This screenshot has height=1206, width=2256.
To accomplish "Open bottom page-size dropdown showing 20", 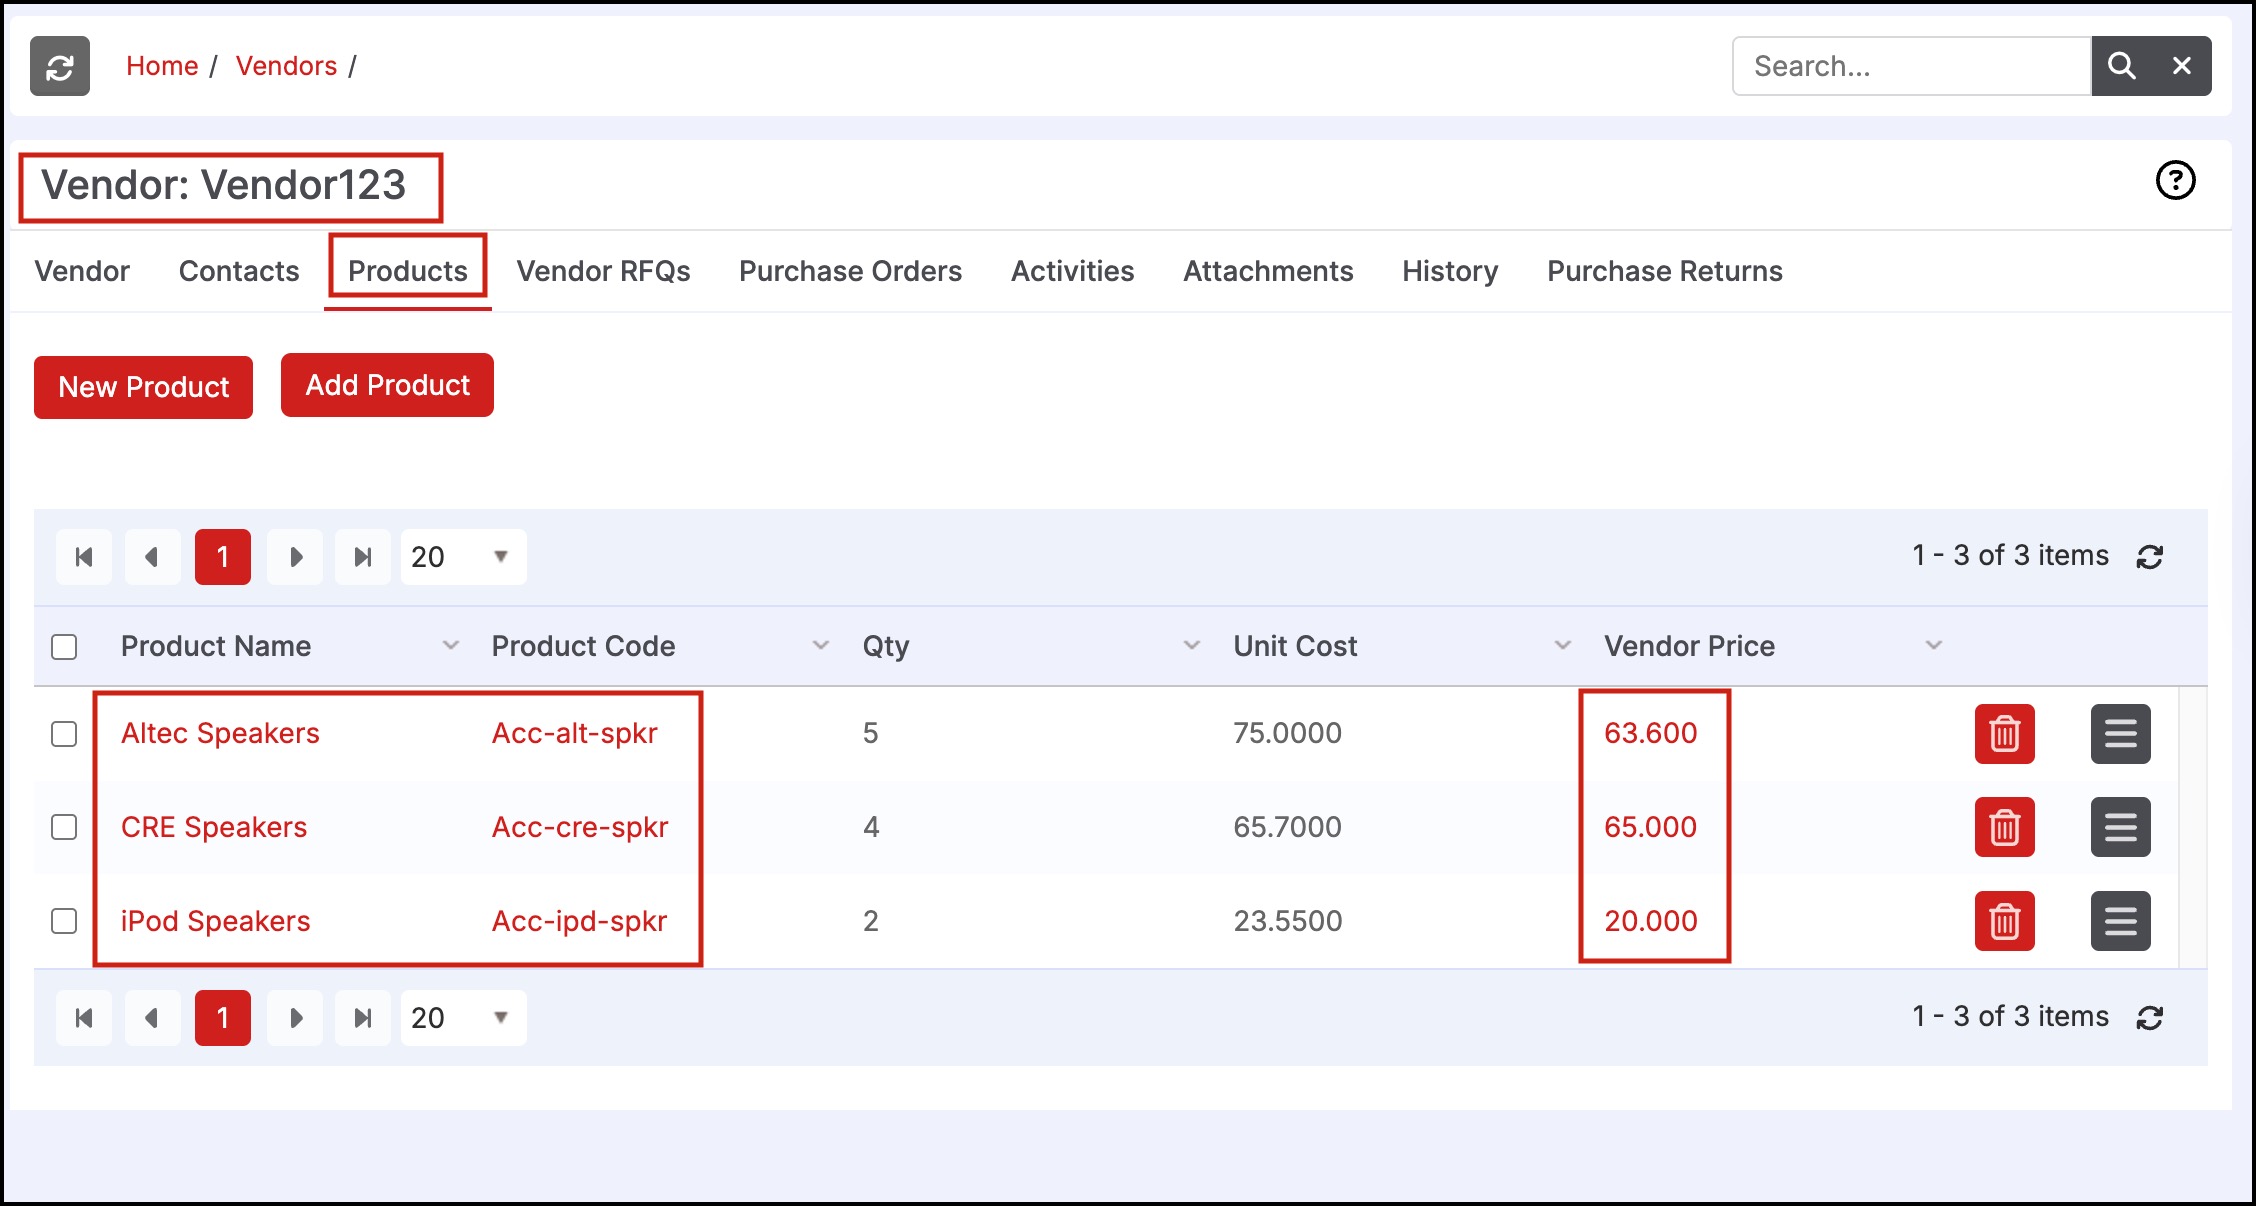I will (463, 1018).
